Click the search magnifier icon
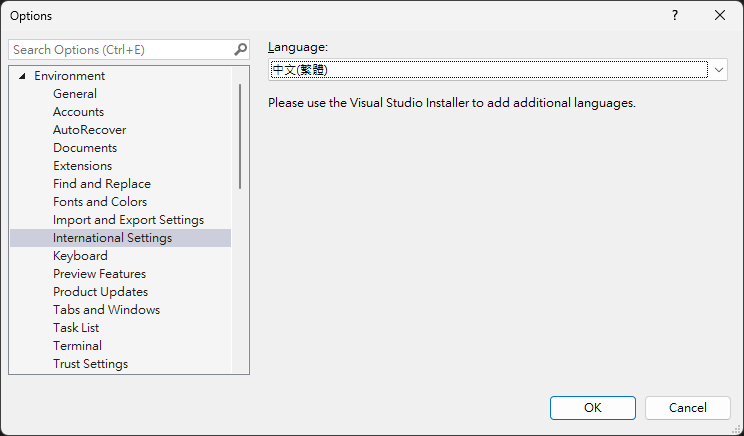 tap(241, 49)
